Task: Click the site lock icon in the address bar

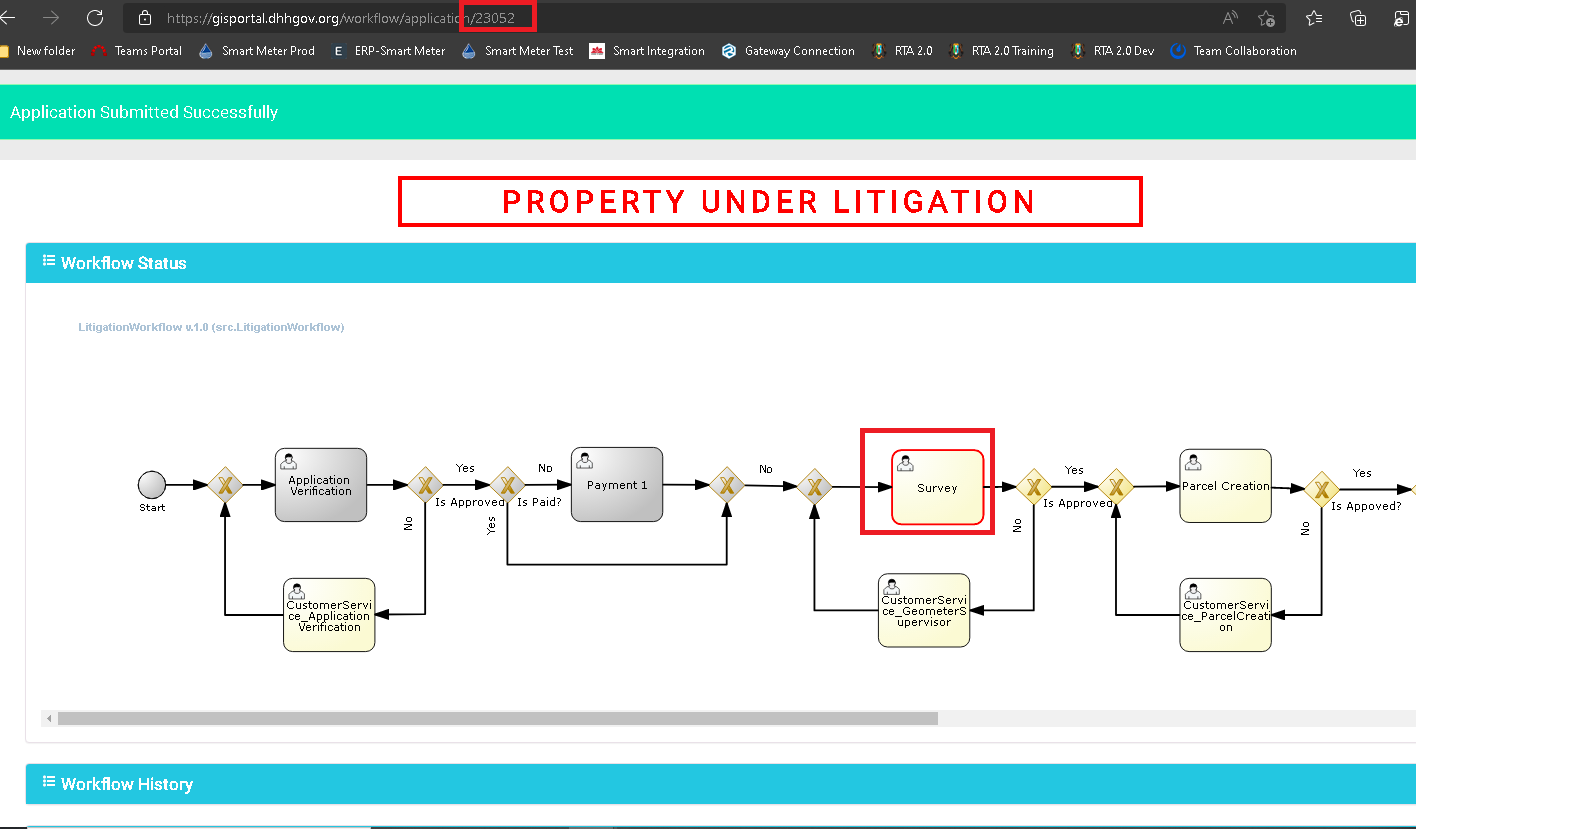Action: [x=145, y=18]
